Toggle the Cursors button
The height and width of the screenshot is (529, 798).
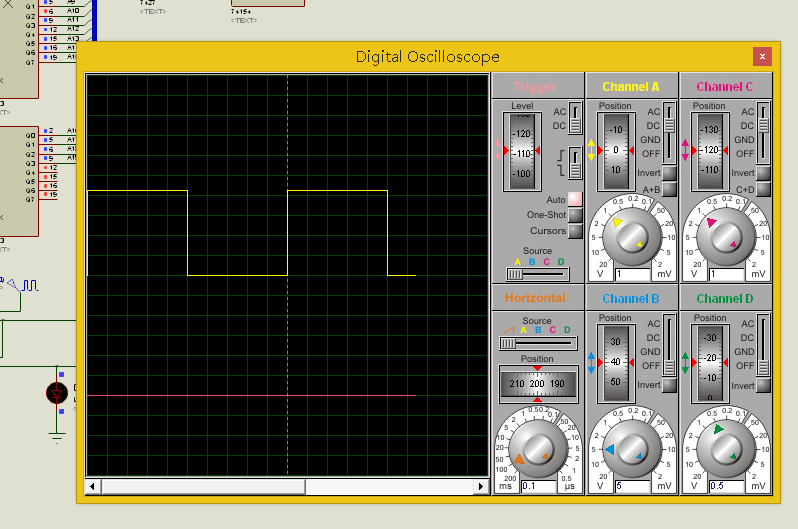click(575, 231)
